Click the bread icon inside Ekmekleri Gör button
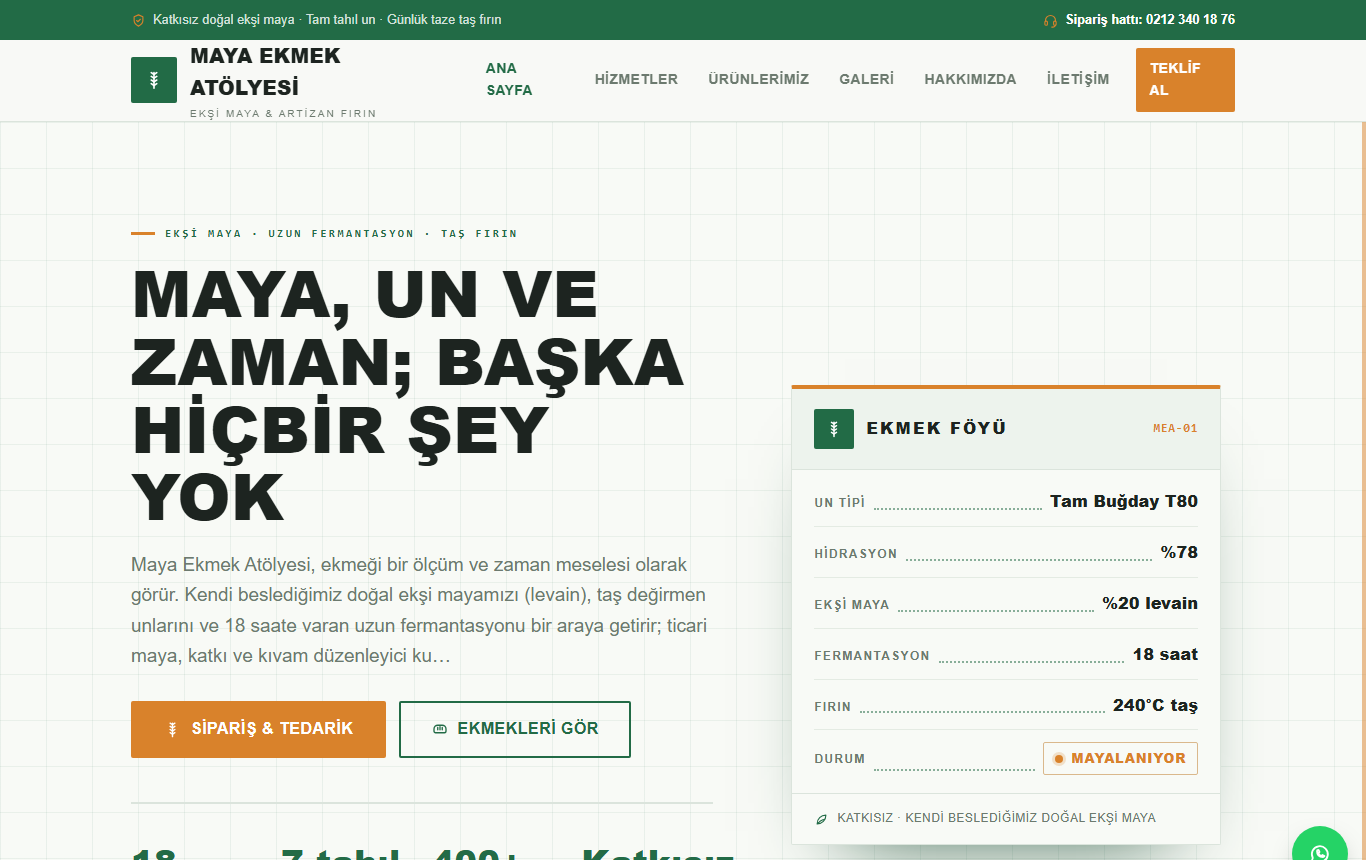Screen dimensions: 1366x860 [440, 729]
